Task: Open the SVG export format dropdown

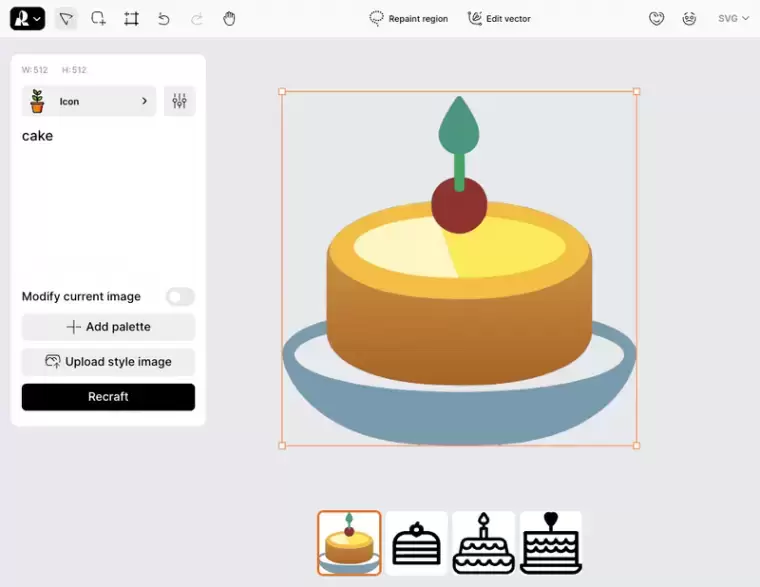Action: (733, 18)
